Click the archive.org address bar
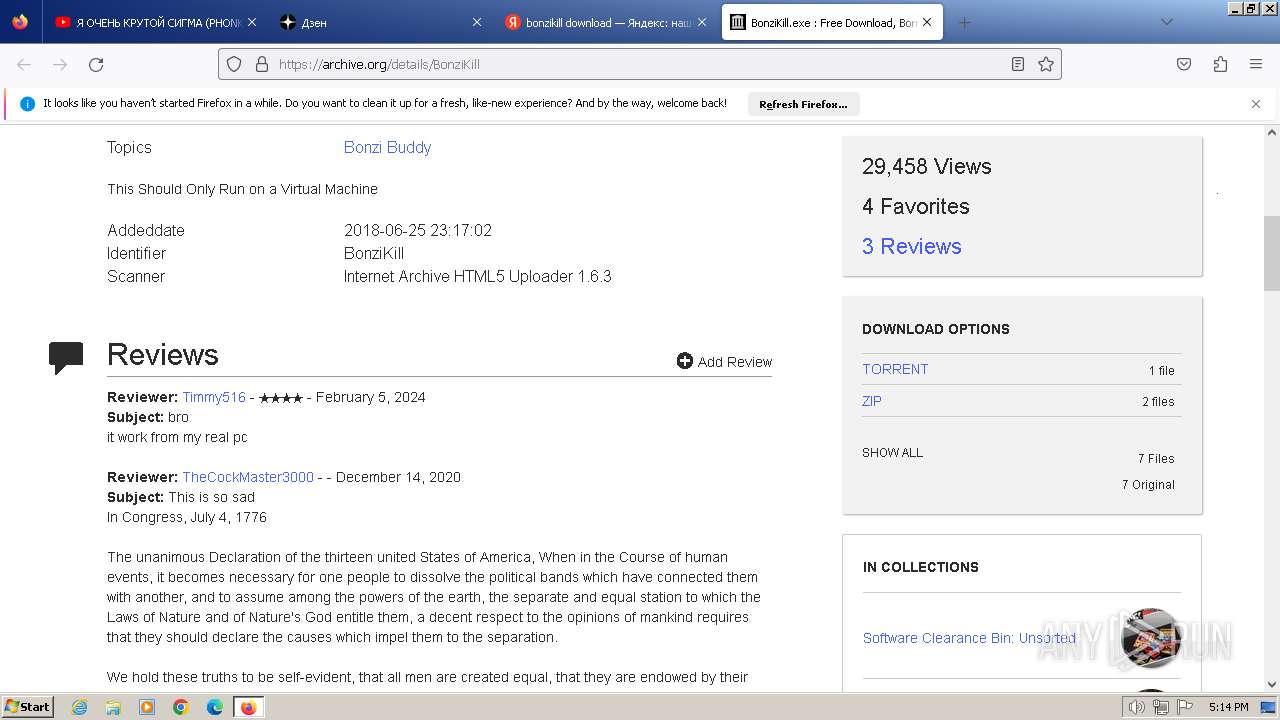 point(638,64)
